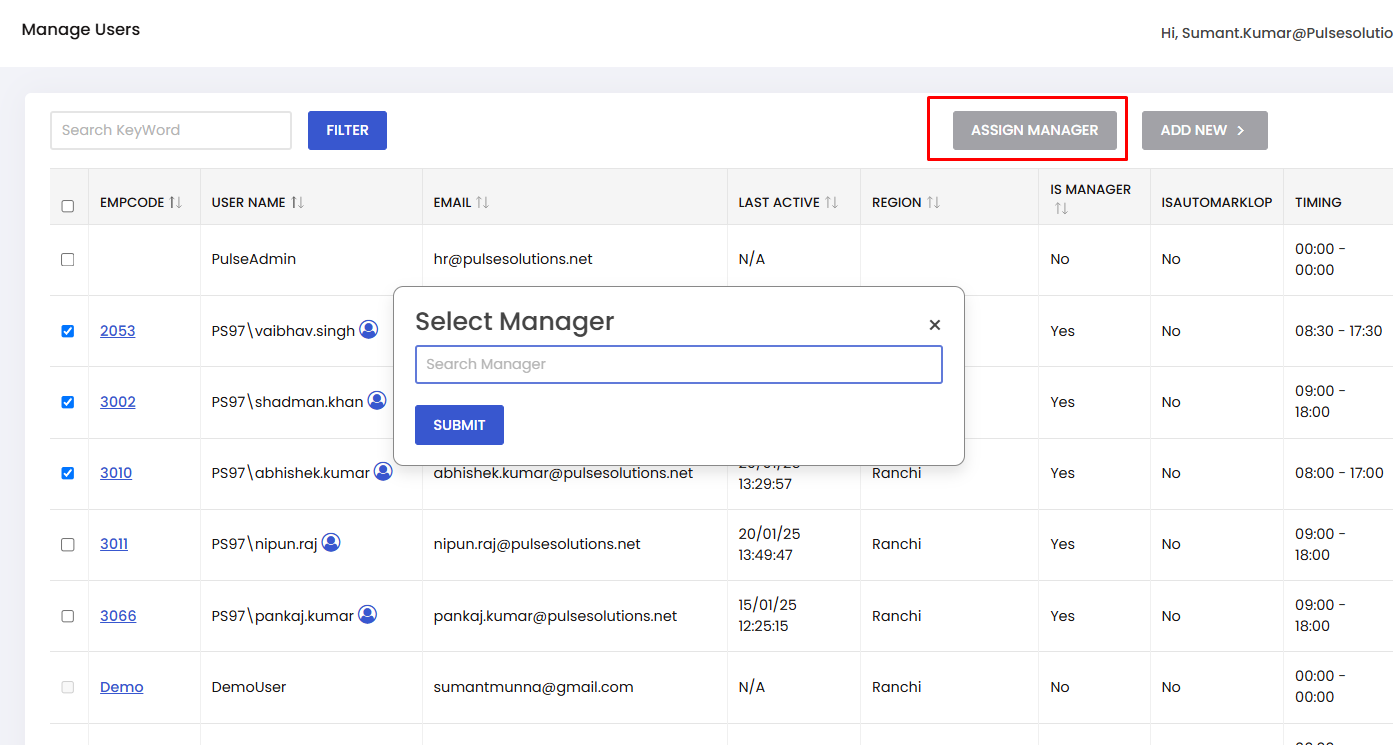Sort by REGION column arrows
1393x745 pixels.
tap(933, 202)
